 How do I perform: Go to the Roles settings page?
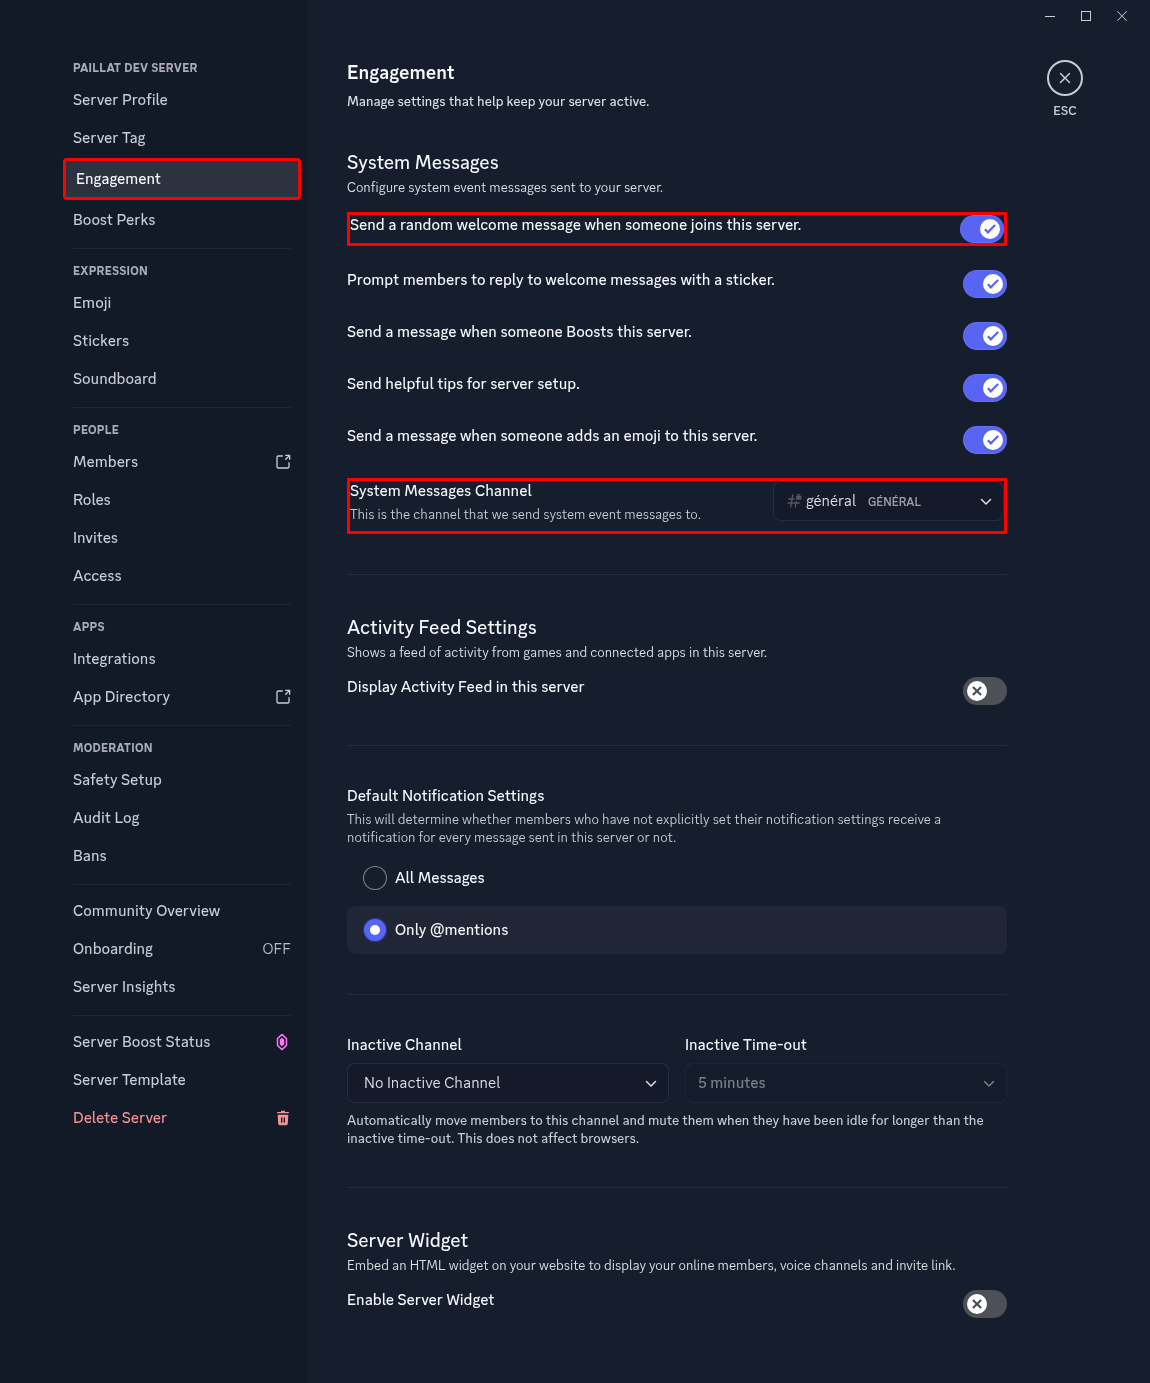(92, 500)
